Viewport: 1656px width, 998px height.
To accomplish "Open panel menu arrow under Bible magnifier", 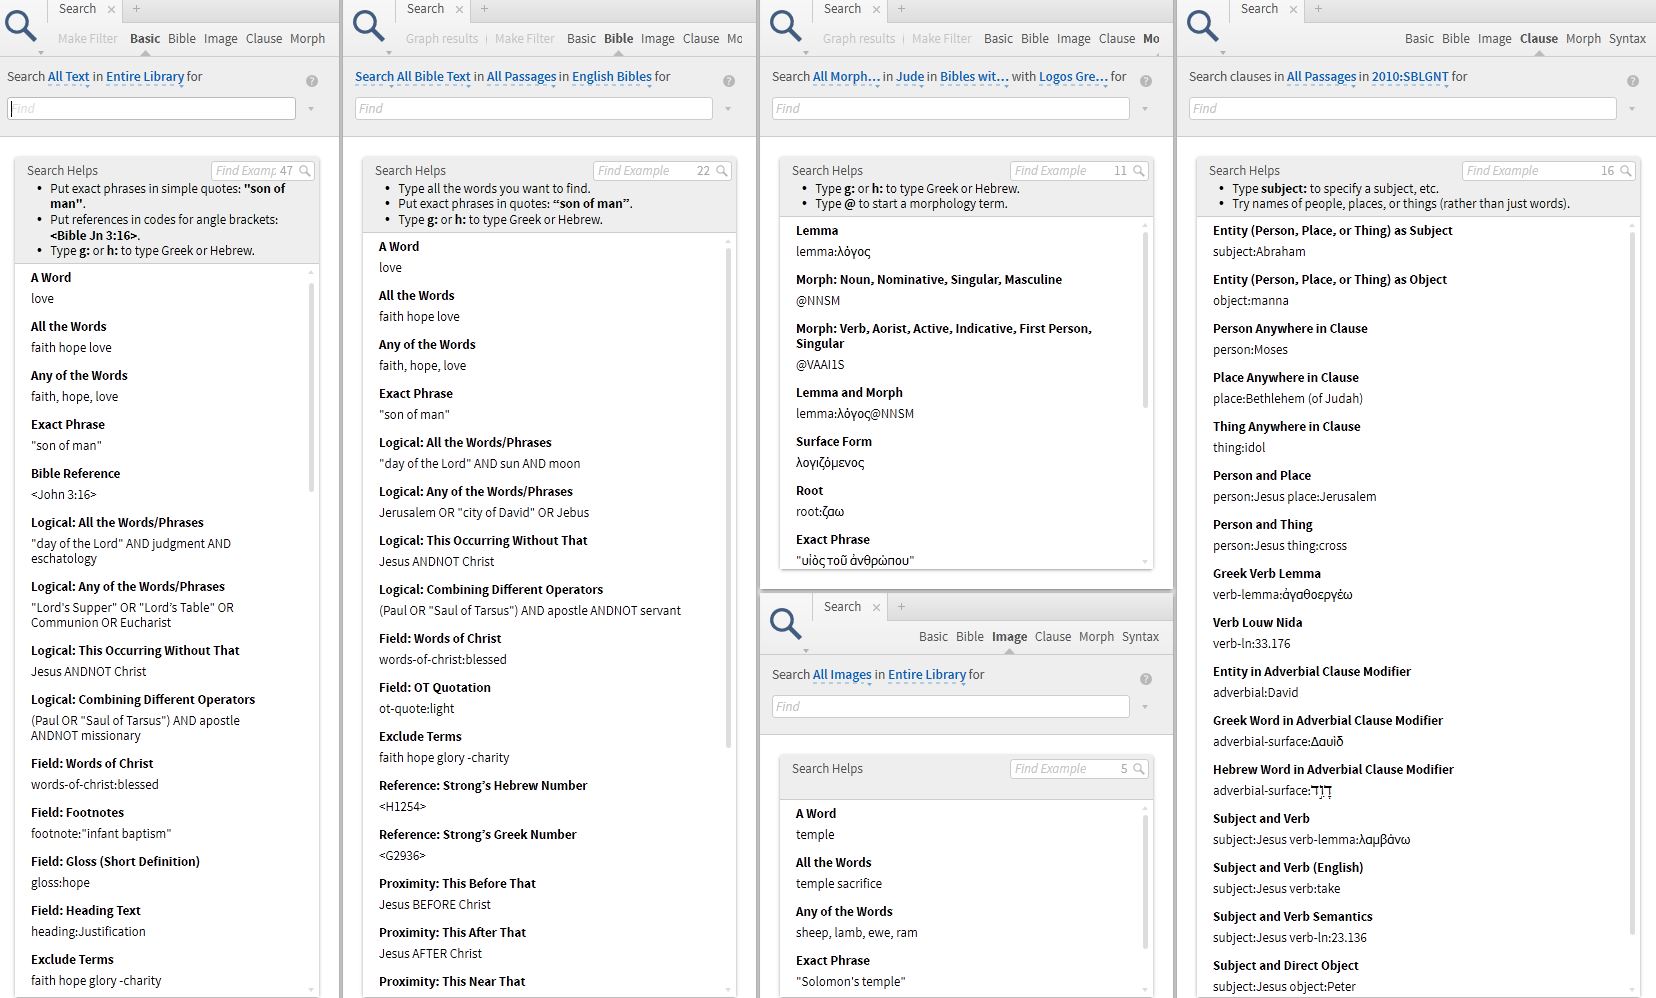I will click(388, 52).
